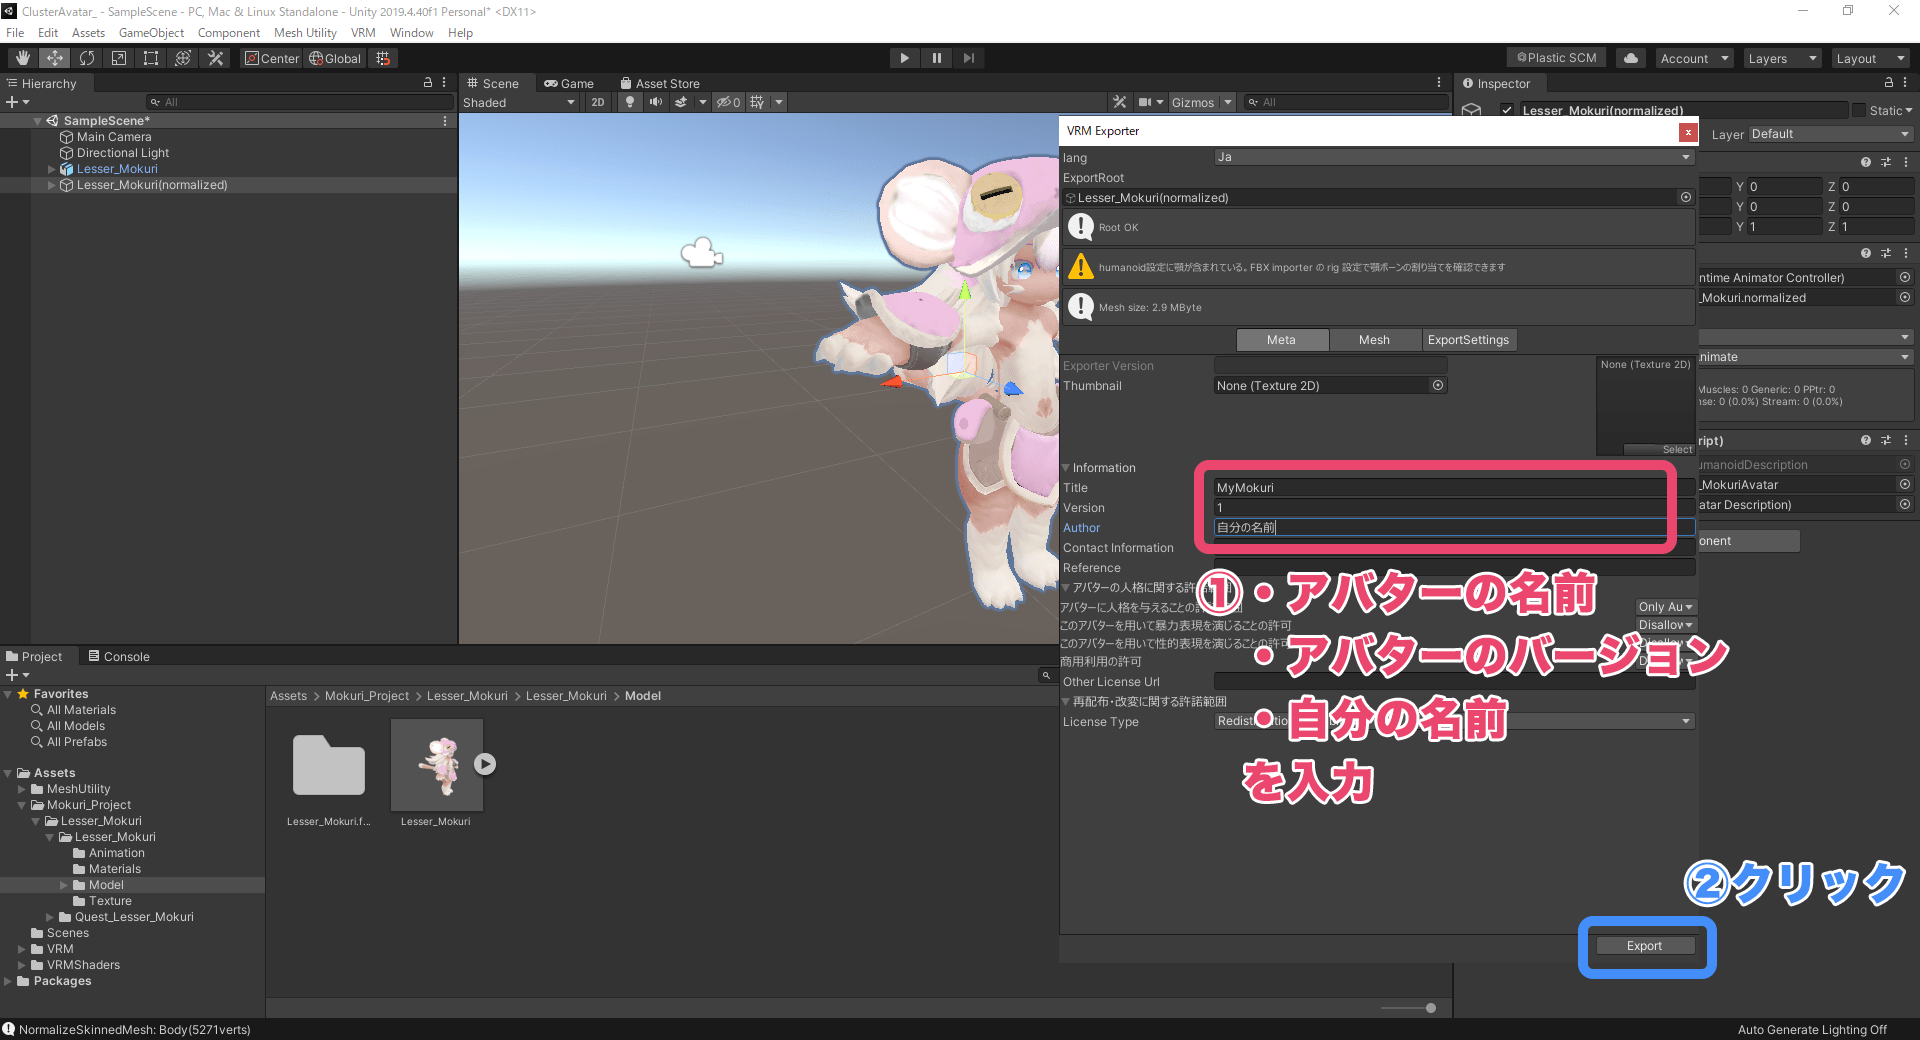
Task: Select the Rect Transform tool
Action: (x=151, y=57)
